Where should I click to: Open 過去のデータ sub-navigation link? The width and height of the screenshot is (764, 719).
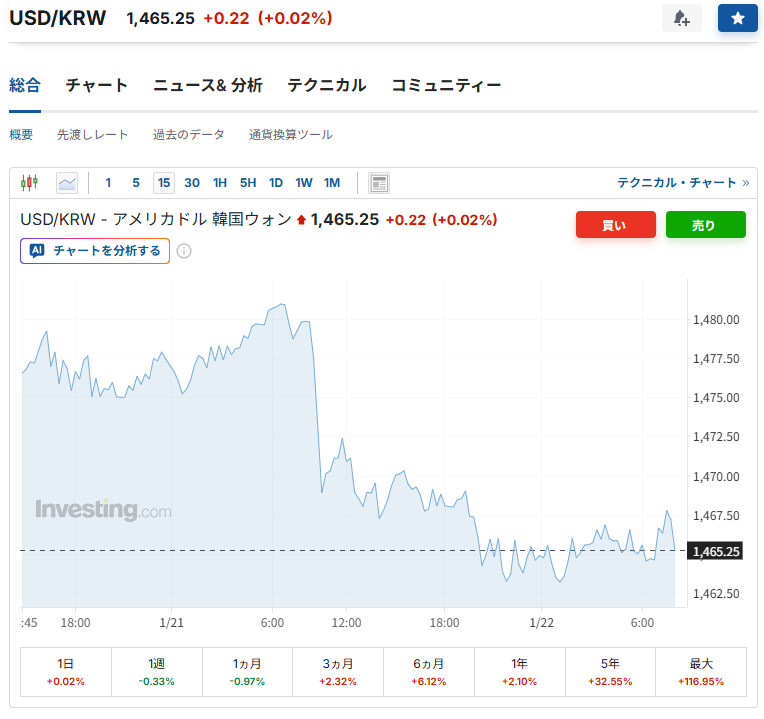pyautogui.click(x=189, y=135)
